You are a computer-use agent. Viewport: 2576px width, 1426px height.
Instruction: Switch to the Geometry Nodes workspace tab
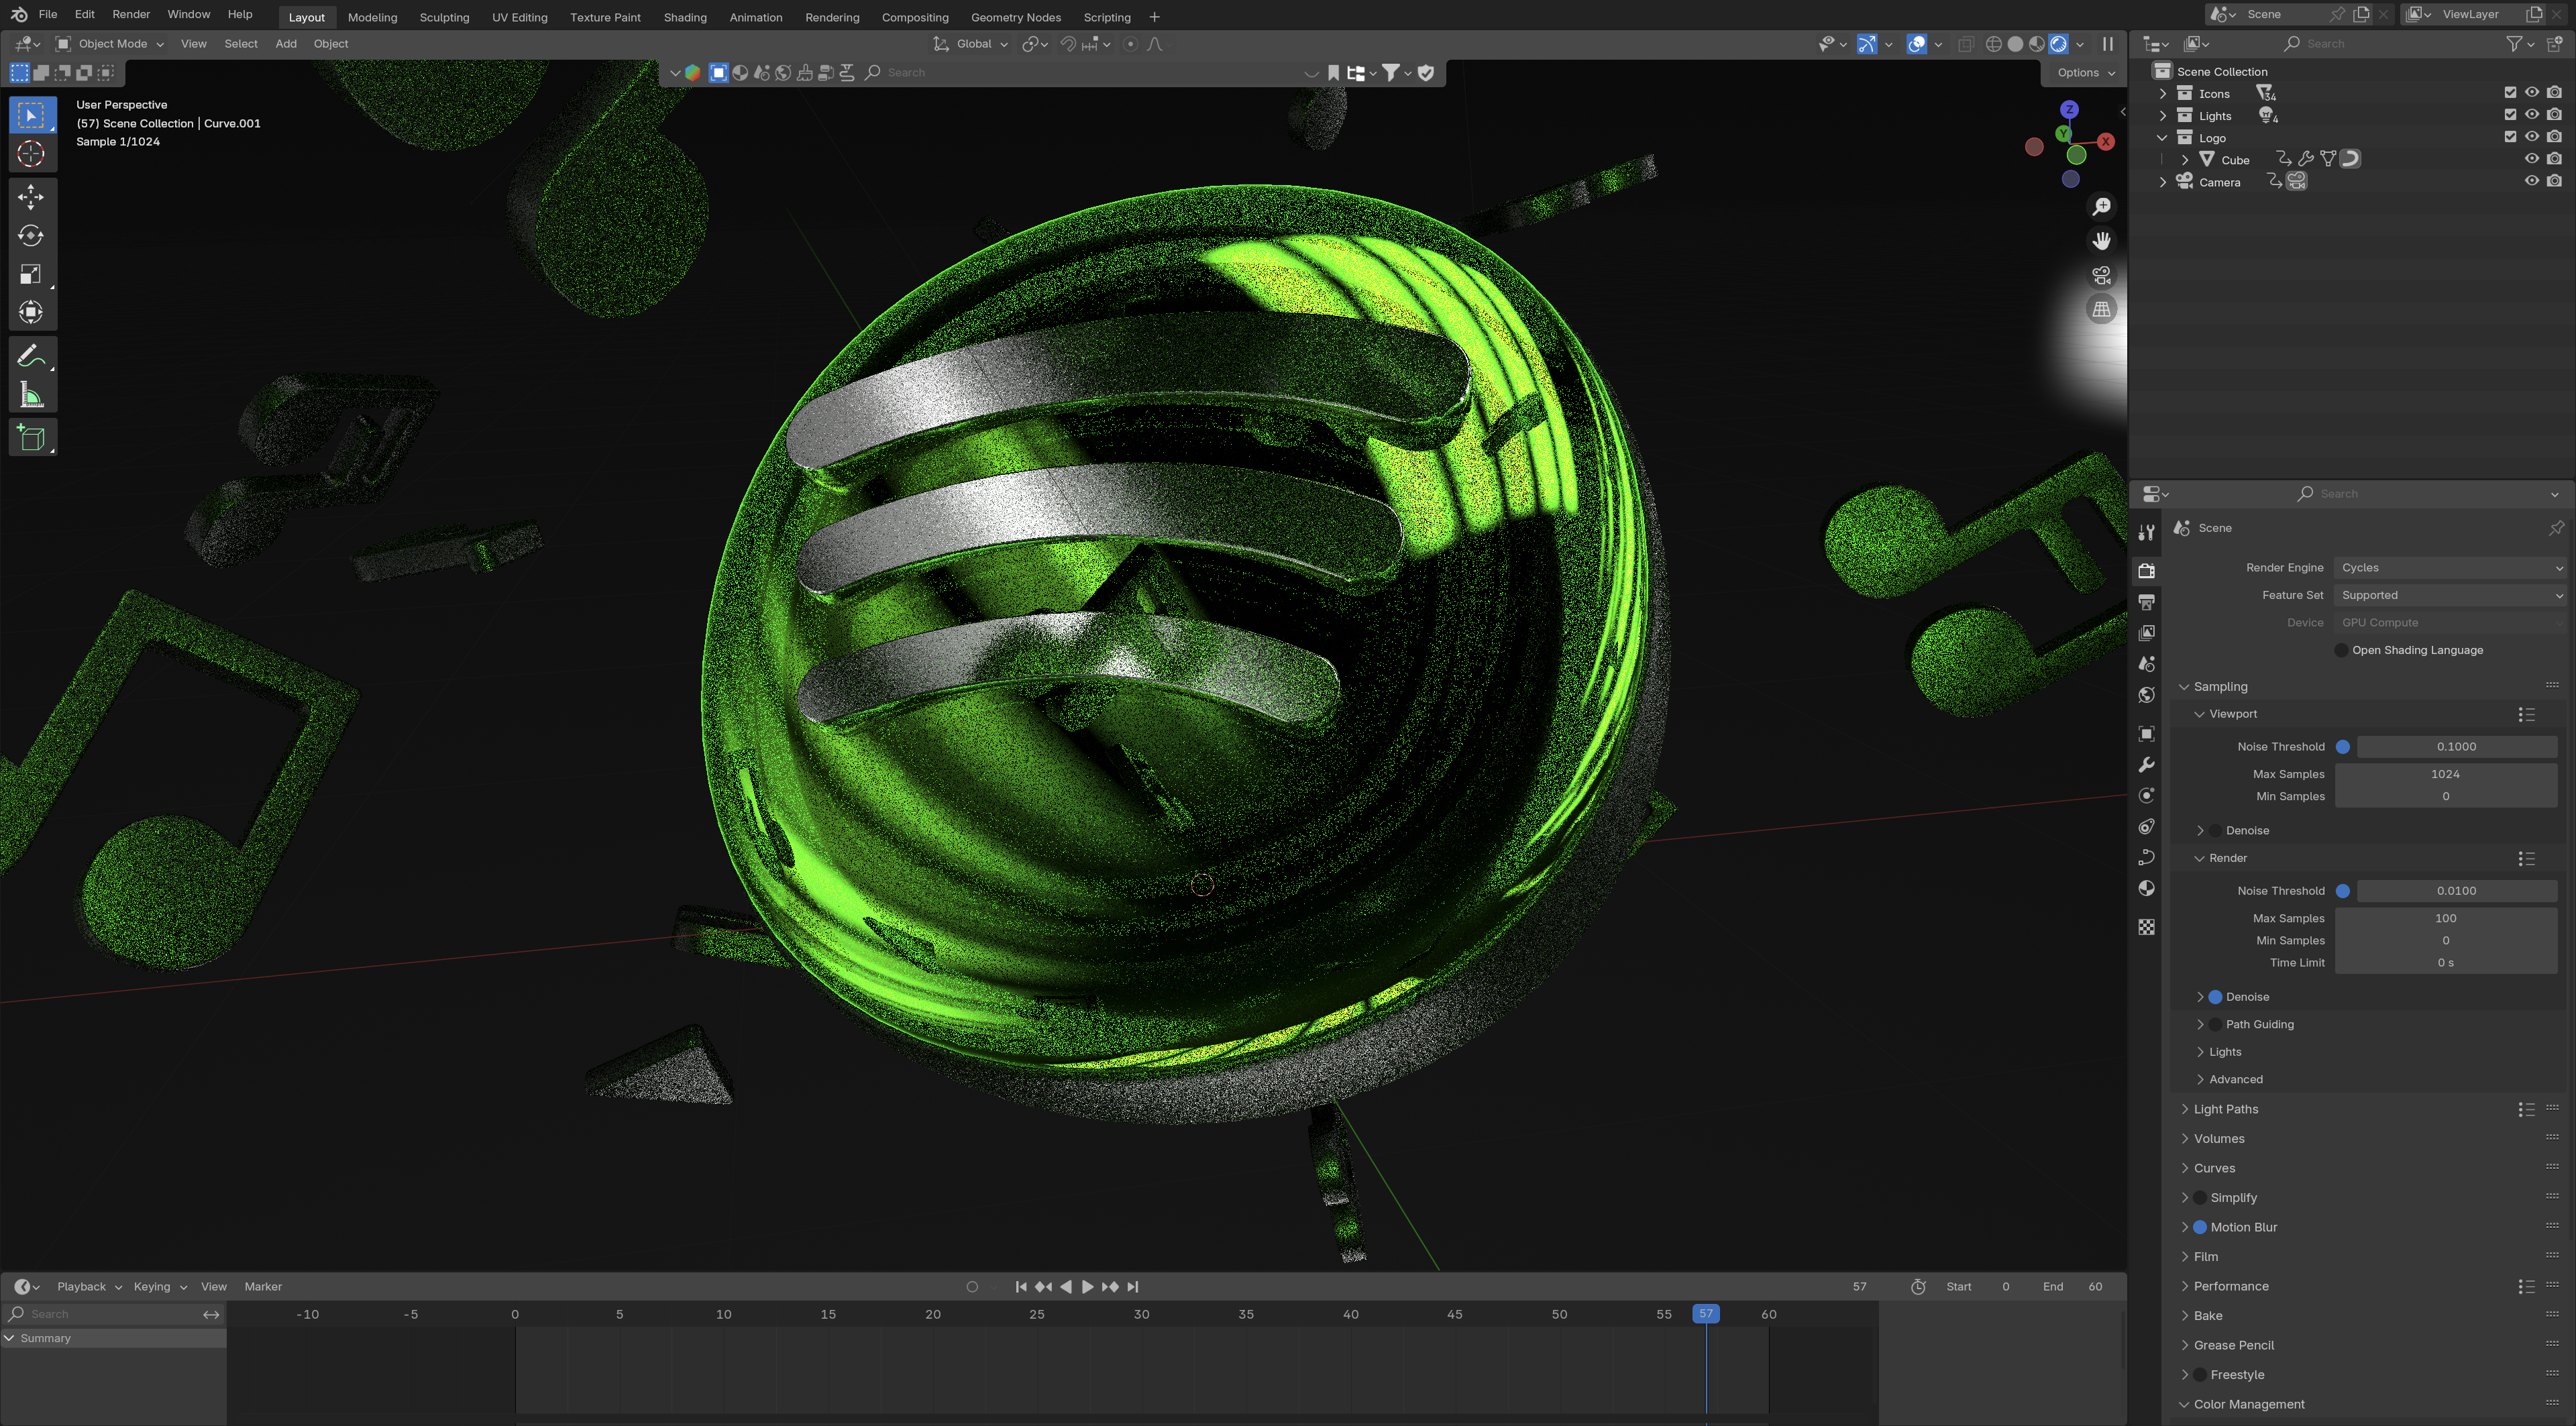[1015, 17]
